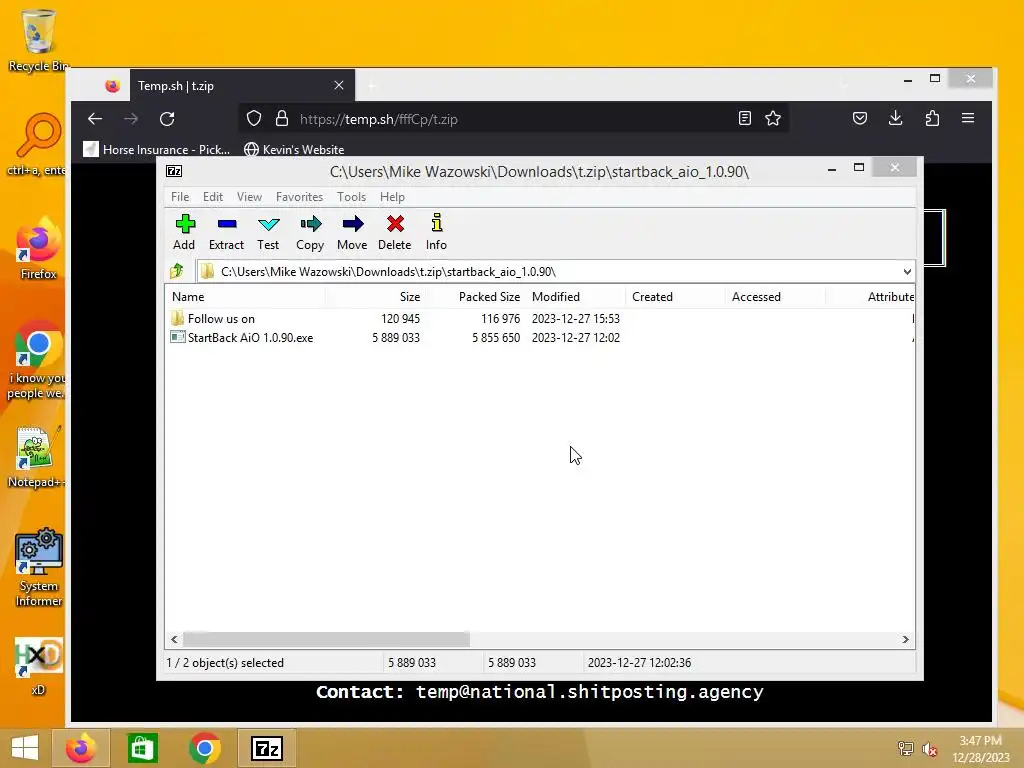
Task: Sort by Packed Size column header
Action: click(475, 296)
